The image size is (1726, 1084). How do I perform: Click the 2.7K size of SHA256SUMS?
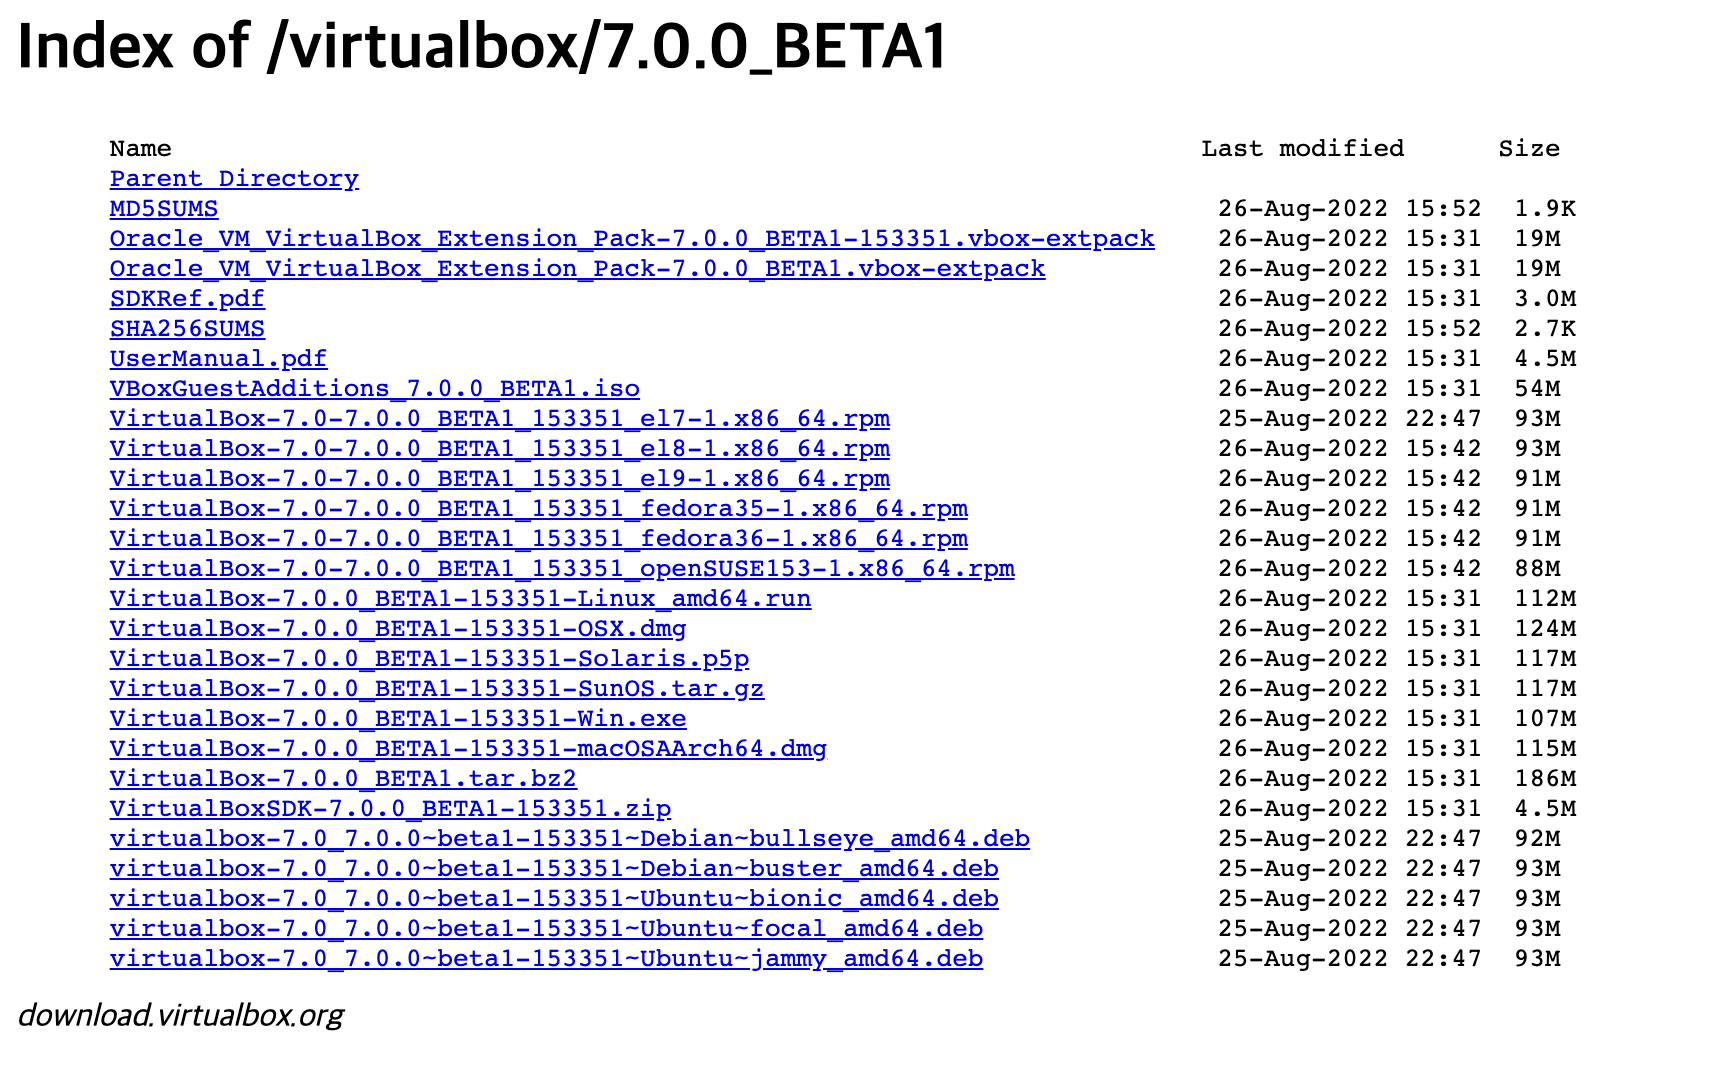pyautogui.click(x=1545, y=329)
